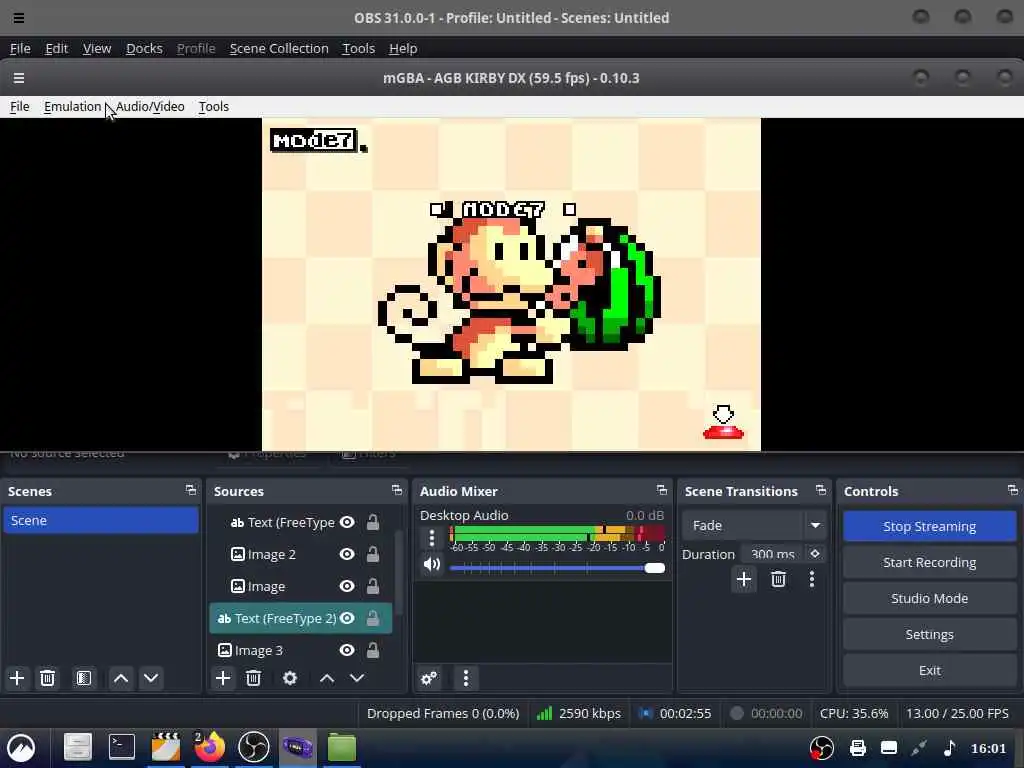Switch to OBS Studio taskbar icon
The image size is (1024, 768).
(253, 746)
